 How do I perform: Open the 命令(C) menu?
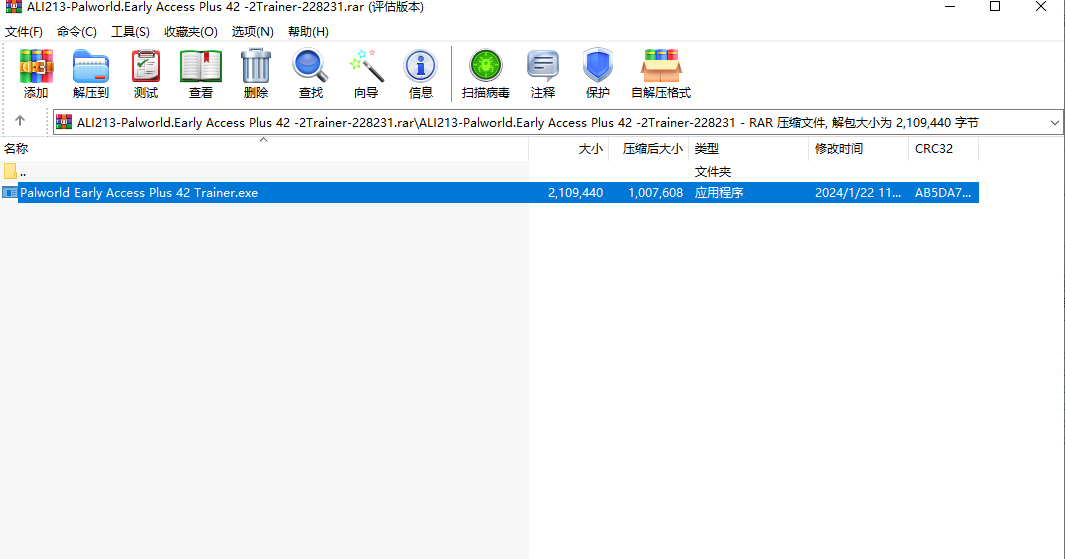(77, 32)
